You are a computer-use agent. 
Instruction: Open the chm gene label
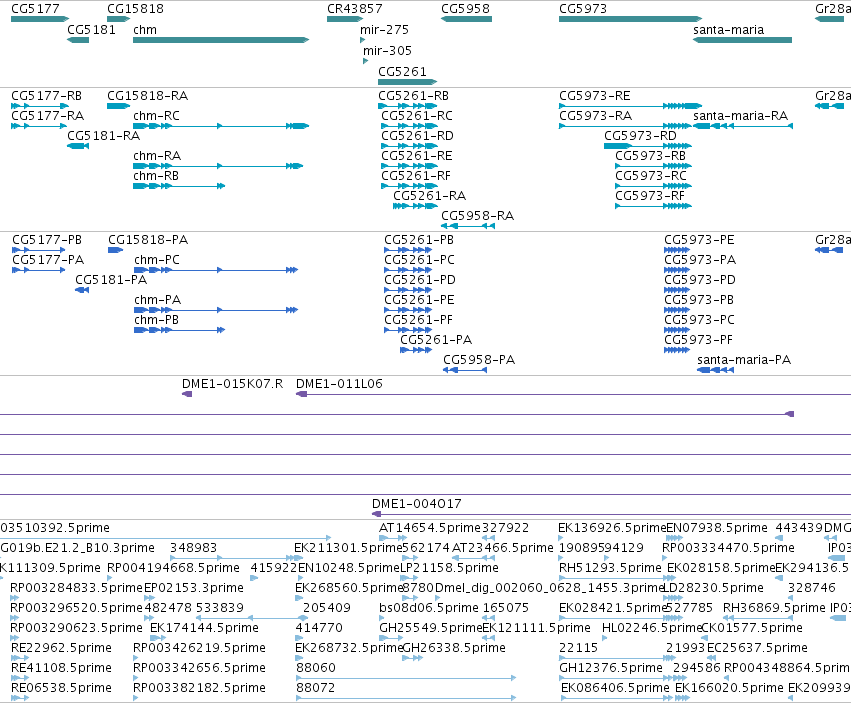145,30
